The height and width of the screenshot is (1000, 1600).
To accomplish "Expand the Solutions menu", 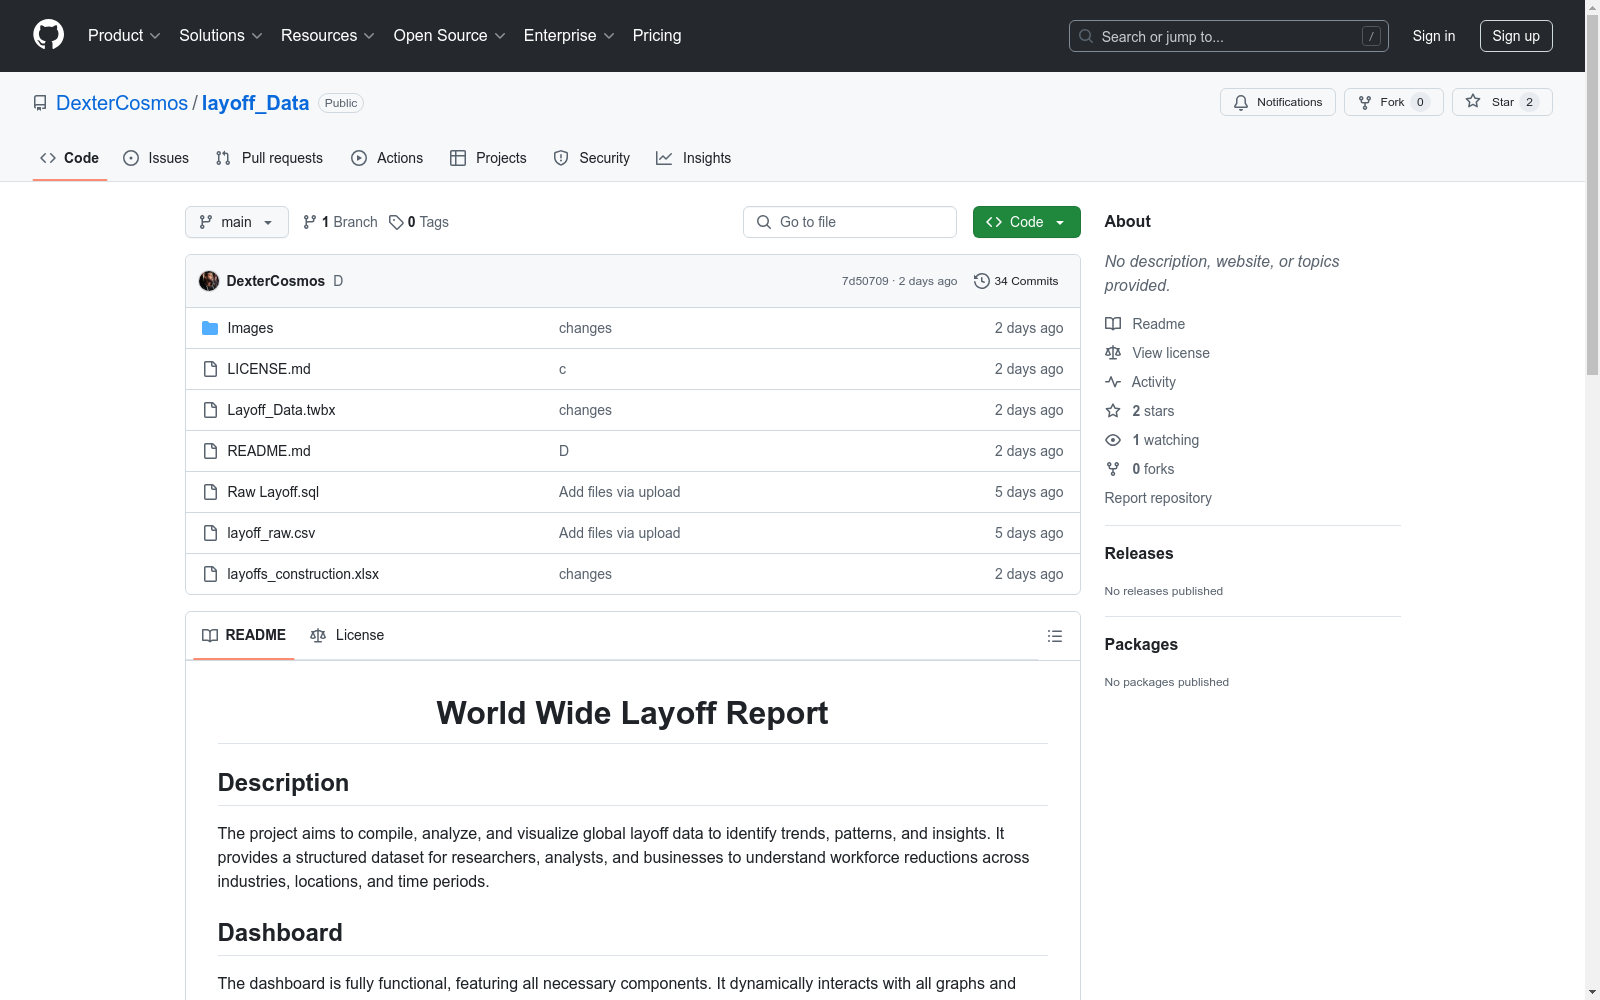I will tap(221, 36).
